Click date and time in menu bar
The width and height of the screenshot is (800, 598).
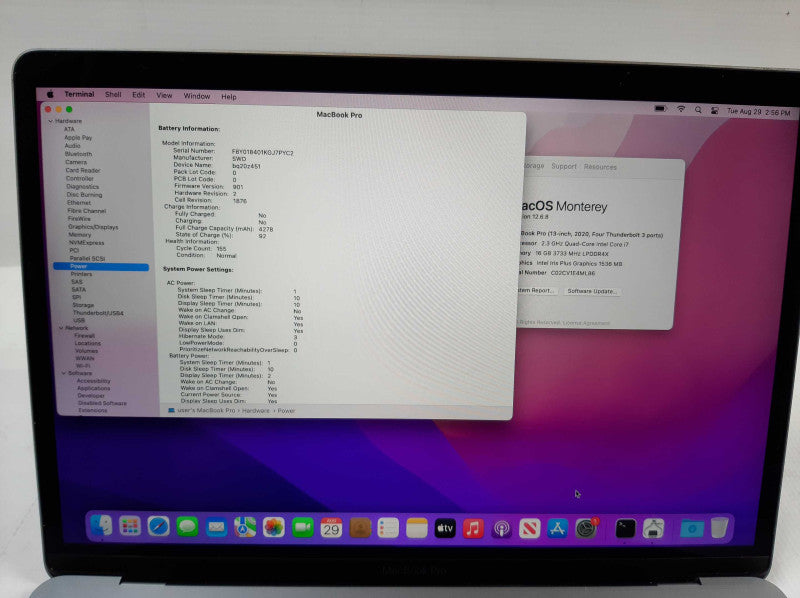(x=759, y=112)
